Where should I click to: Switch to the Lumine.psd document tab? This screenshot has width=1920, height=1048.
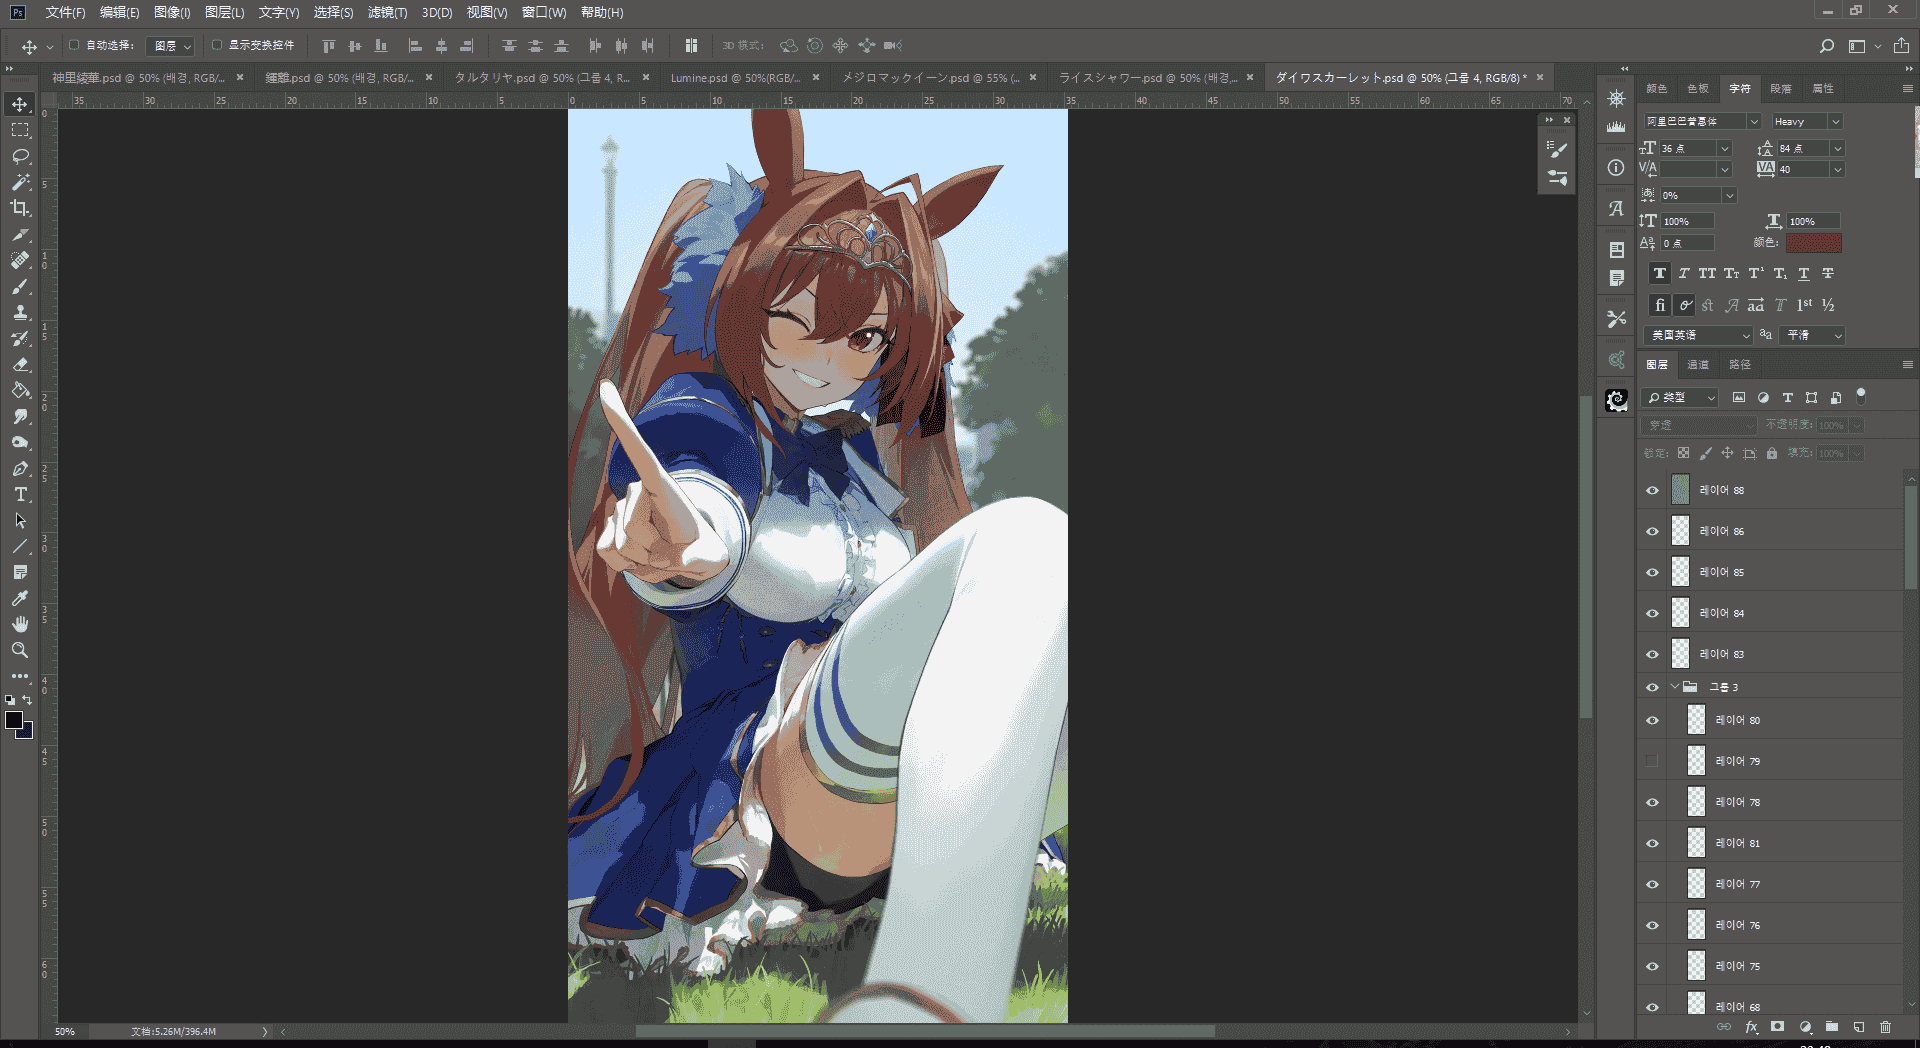(734, 77)
